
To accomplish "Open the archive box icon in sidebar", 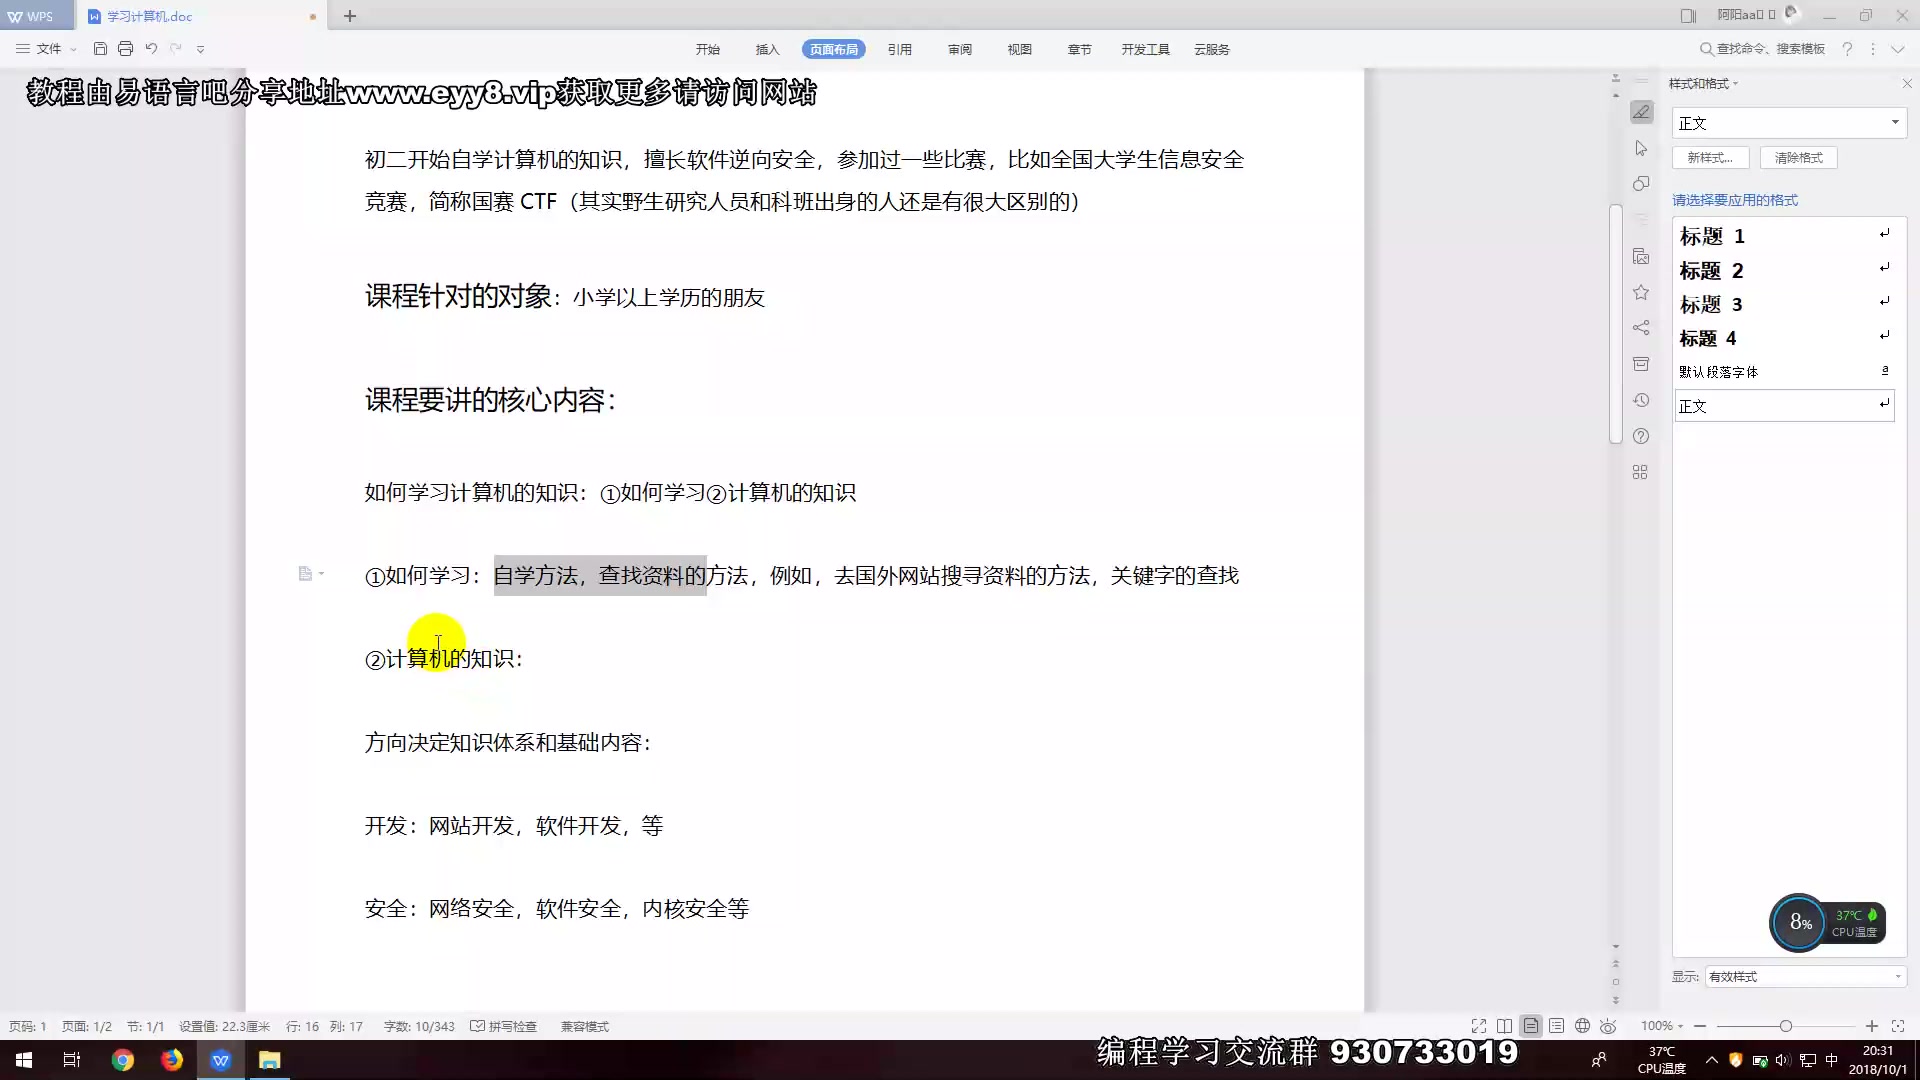I will click(1641, 364).
